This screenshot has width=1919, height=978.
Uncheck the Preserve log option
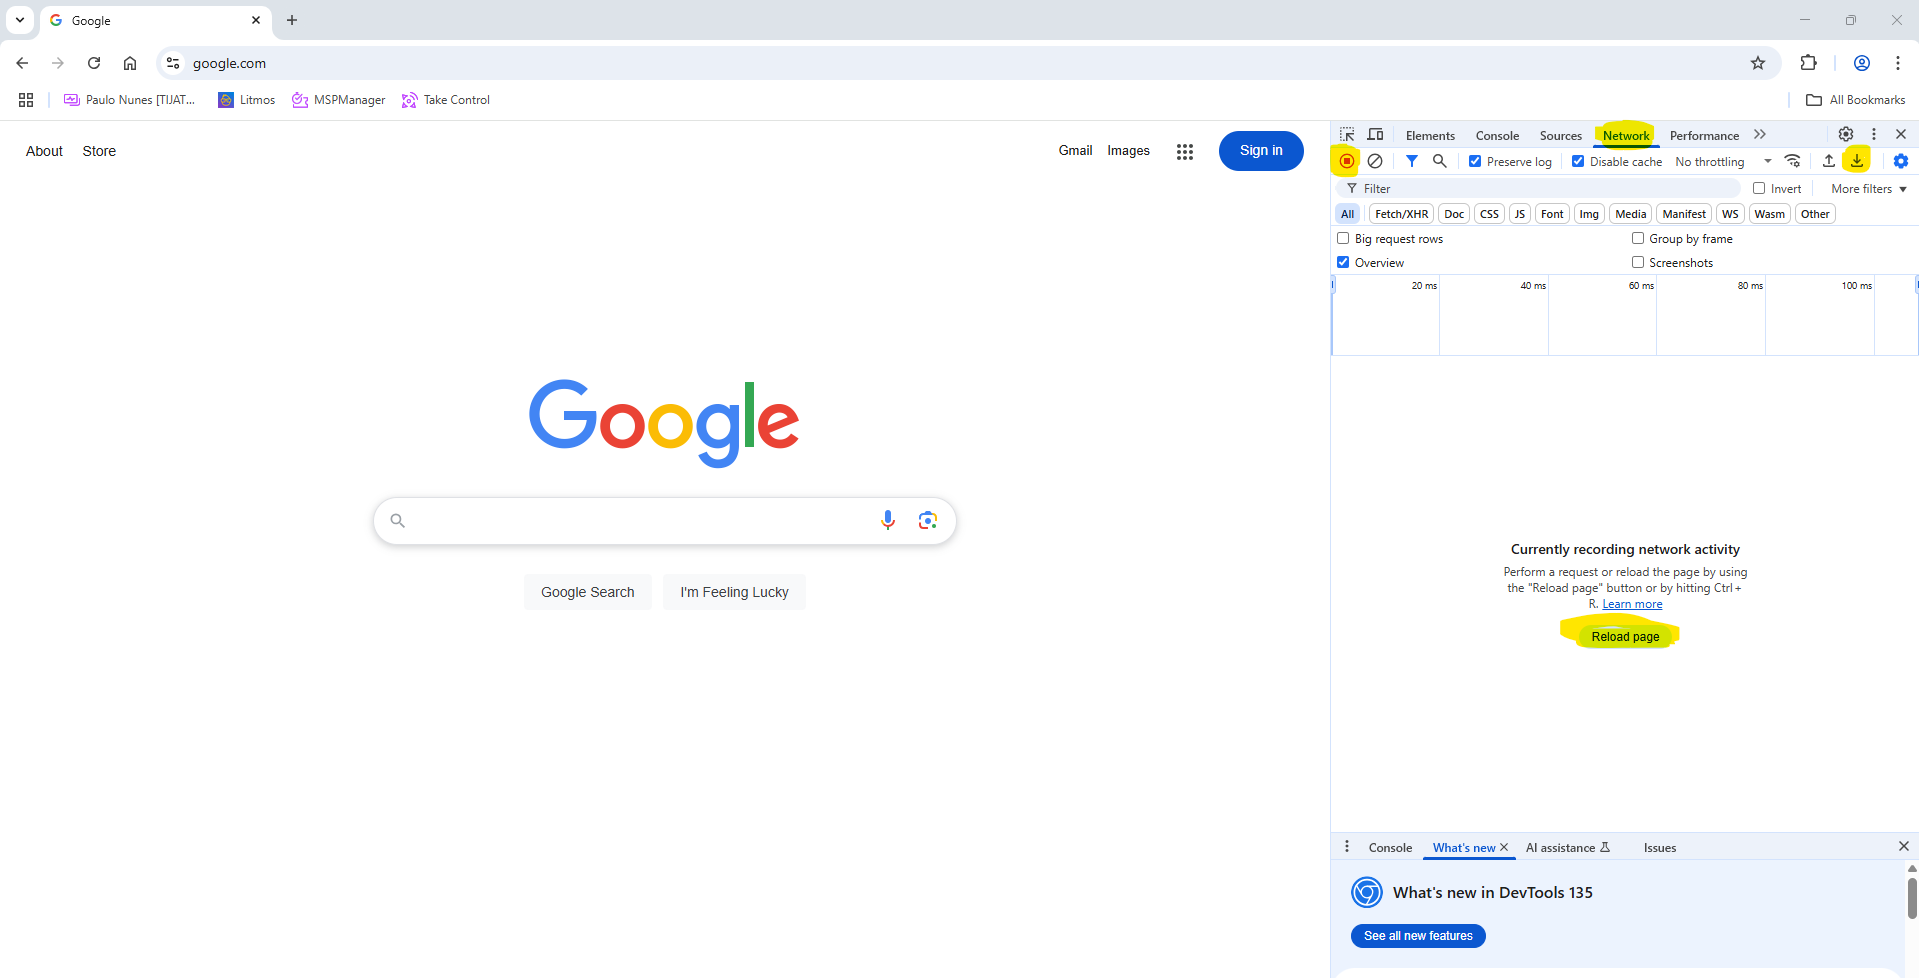click(1475, 161)
